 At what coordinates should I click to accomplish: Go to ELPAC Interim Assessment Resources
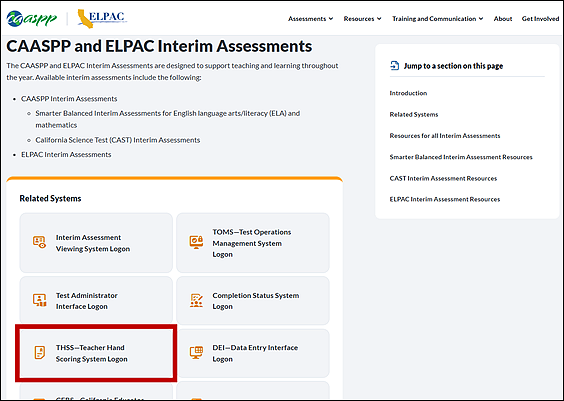[445, 199]
